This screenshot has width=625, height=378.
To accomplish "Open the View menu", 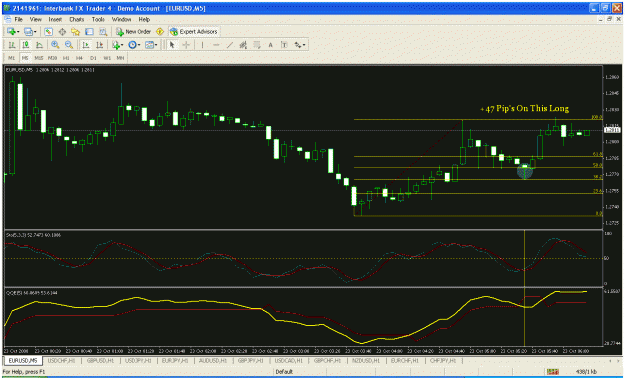I will pyautogui.click(x=35, y=19).
